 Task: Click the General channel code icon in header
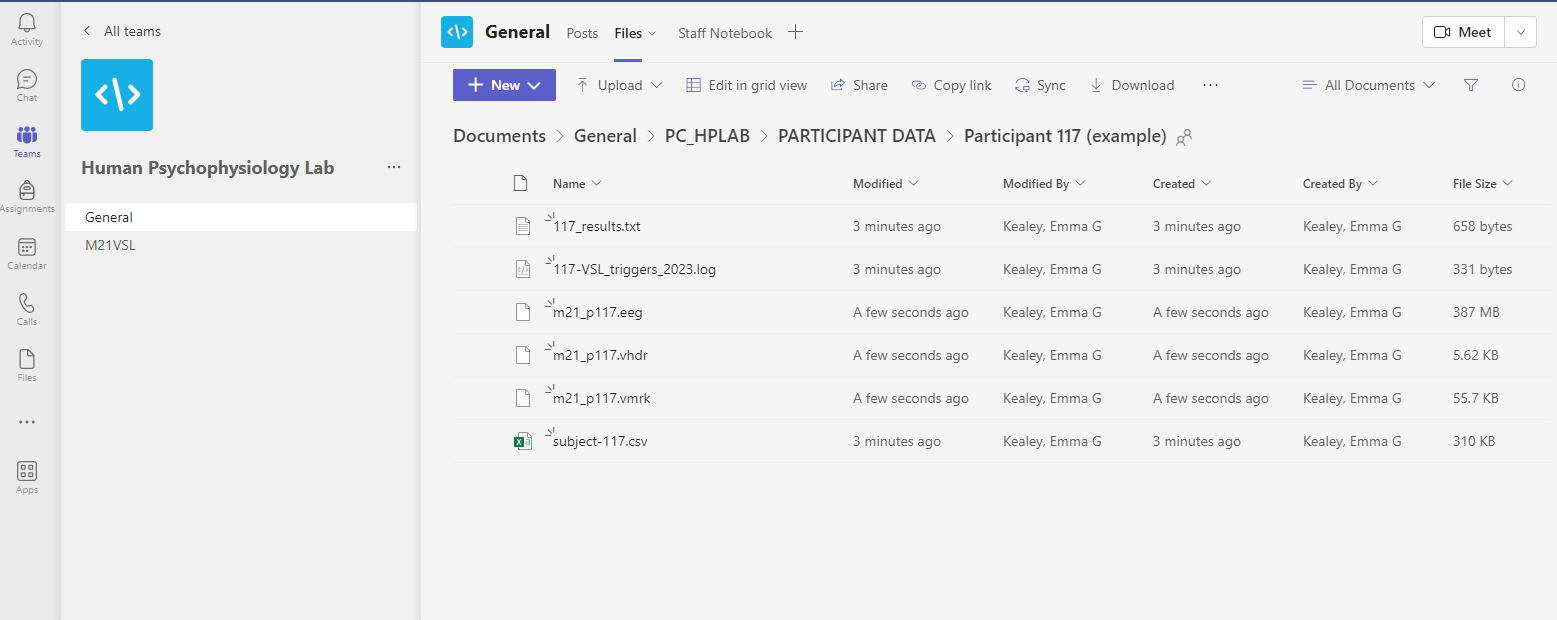pos(457,32)
